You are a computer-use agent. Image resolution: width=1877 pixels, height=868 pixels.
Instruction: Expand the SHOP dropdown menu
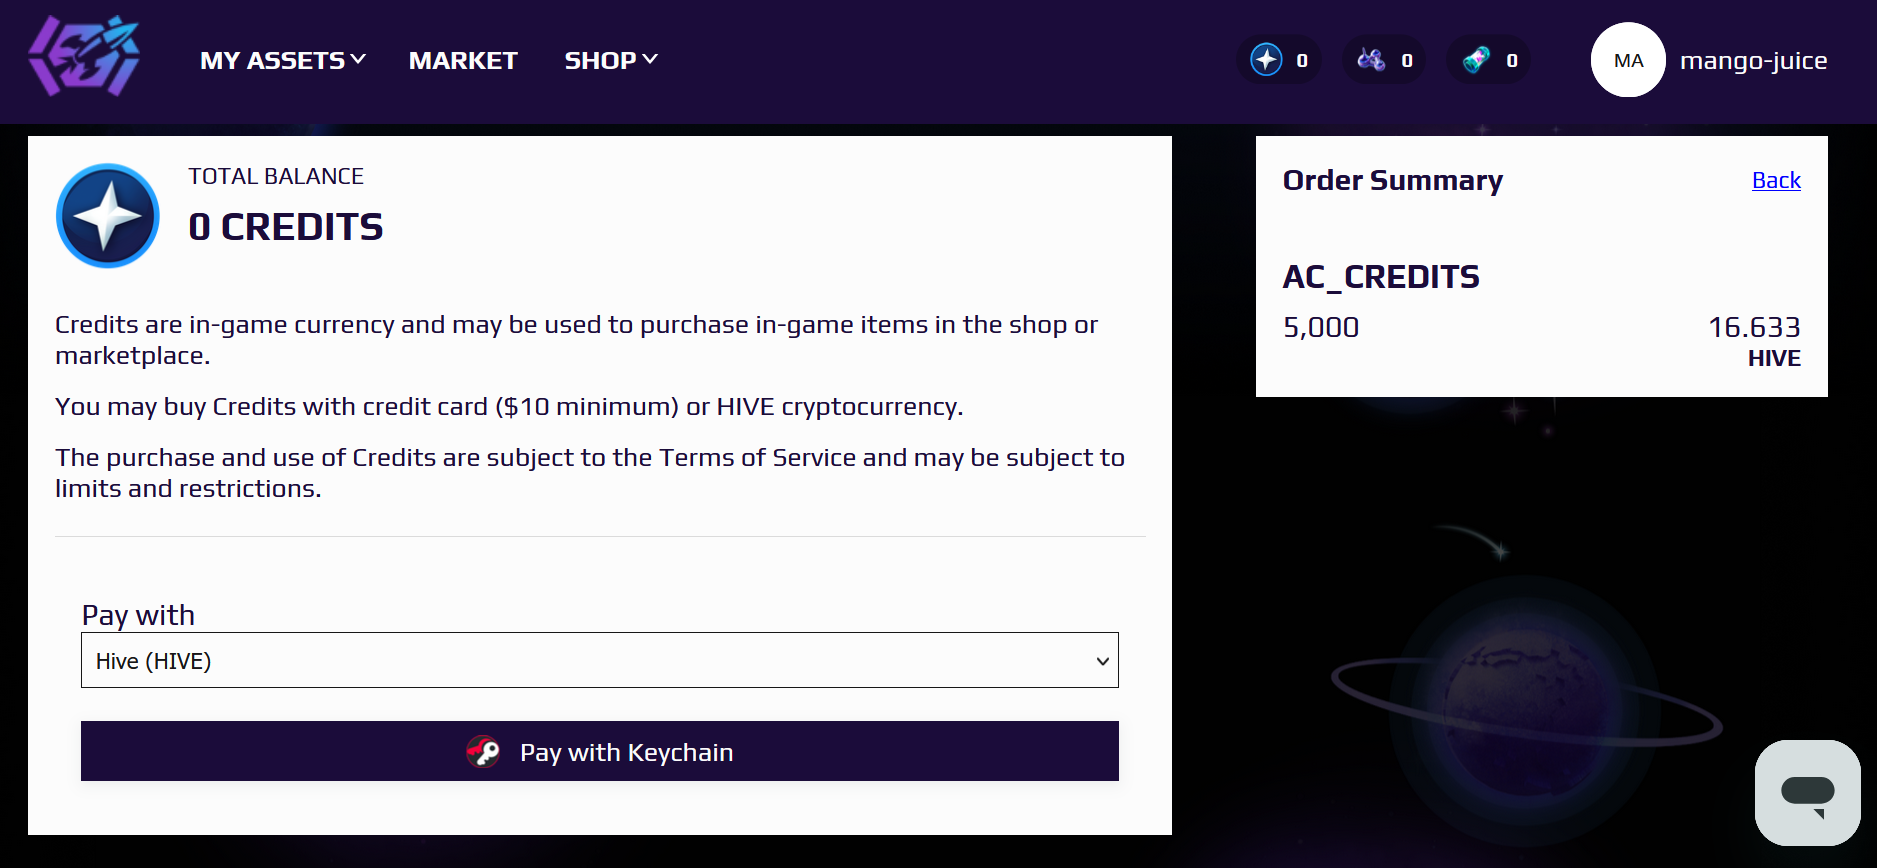(611, 60)
